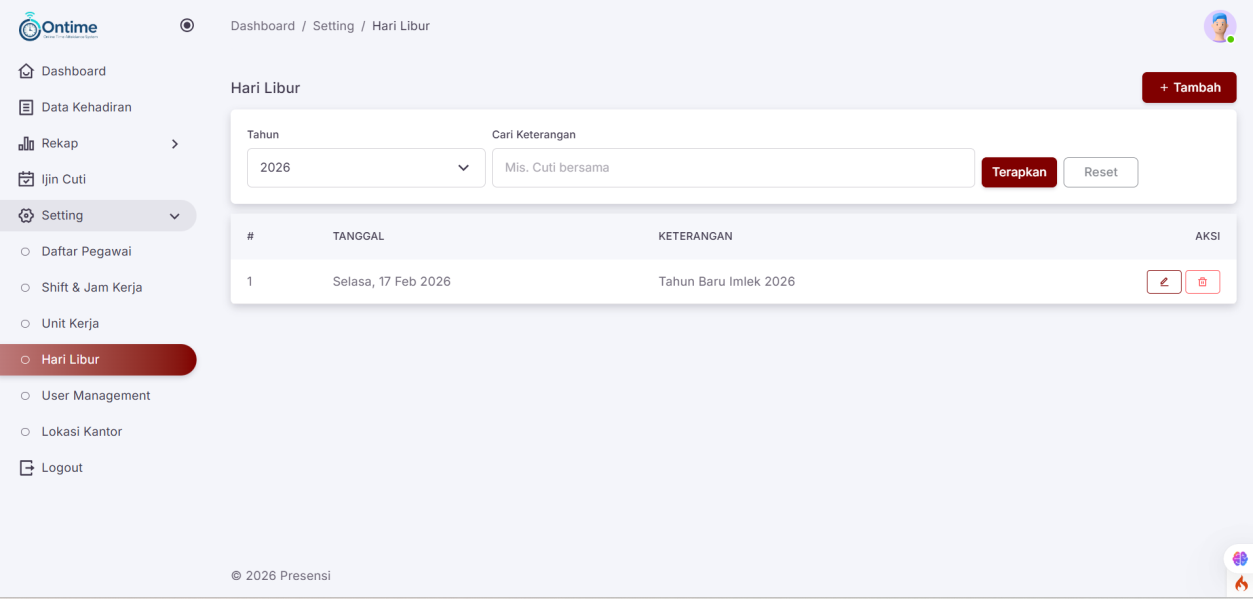Image resolution: width=1253 pixels, height=599 pixels.
Task: Click the flame icon at the bottom right
Action: click(x=1241, y=584)
